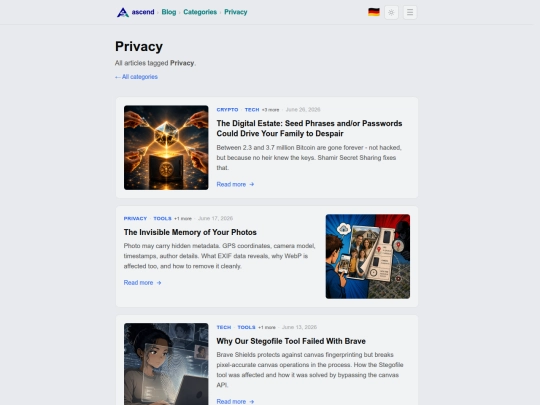Open the Digital Estate article thumbnail
The width and height of the screenshot is (540, 405).
pyautogui.click(x=166, y=147)
